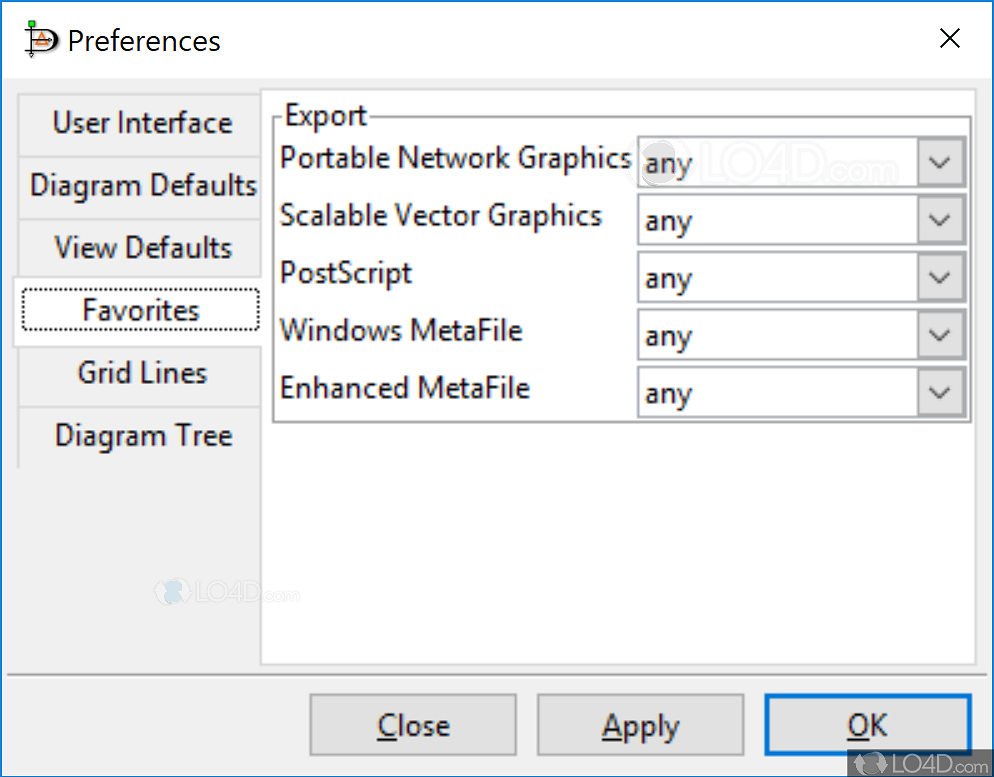Open the Scalable Vector Graphics dropdown arrow
Viewport: 994px width, 777px height.
click(x=940, y=220)
